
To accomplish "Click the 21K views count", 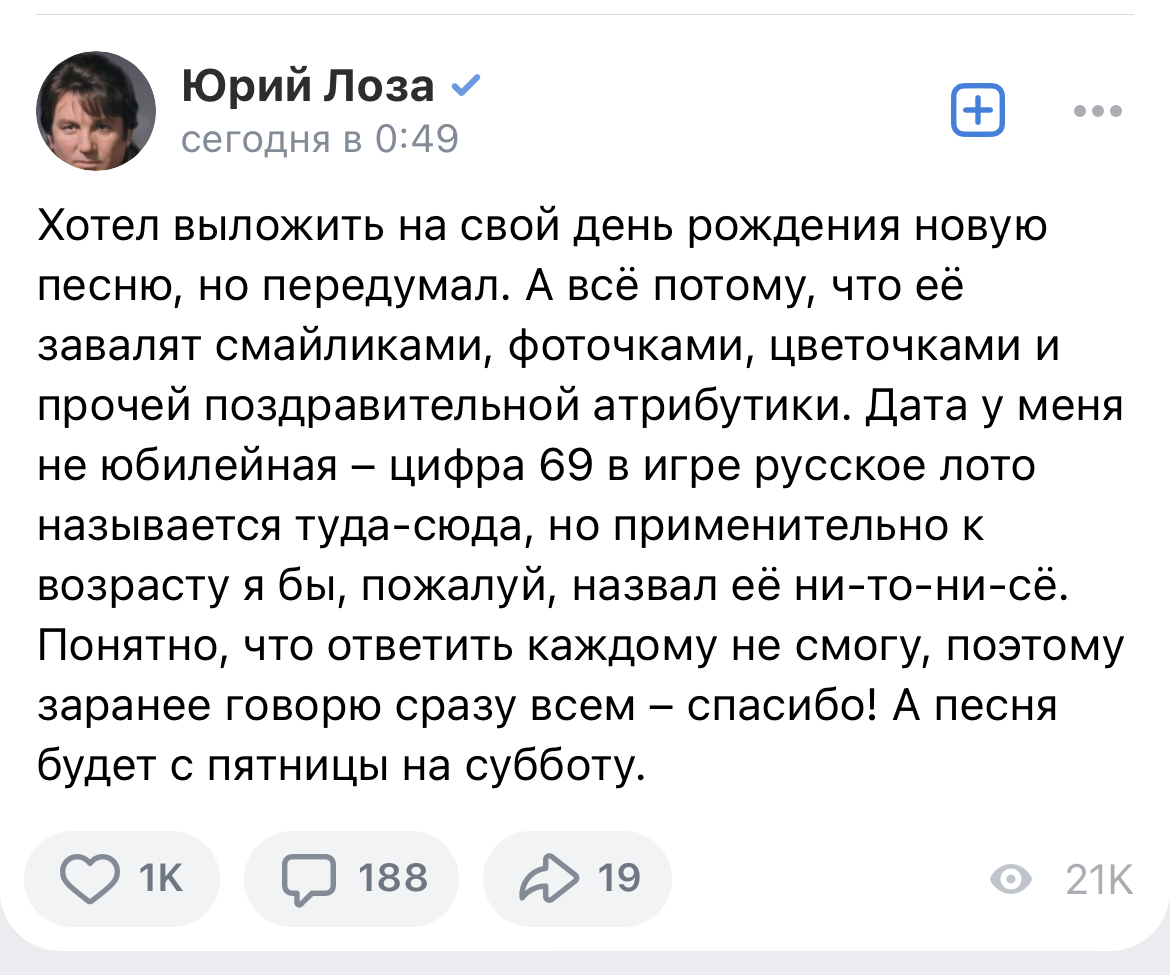I will tap(1098, 880).
